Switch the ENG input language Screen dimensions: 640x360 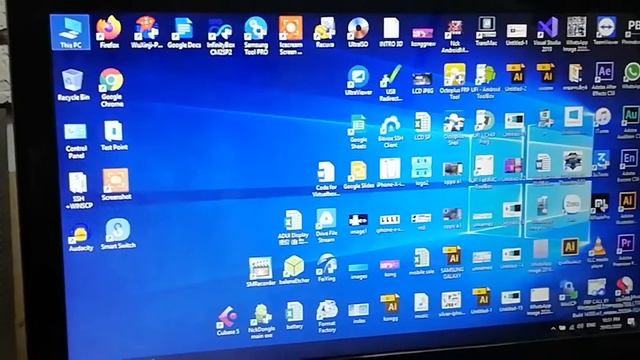(x=591, y=326)
